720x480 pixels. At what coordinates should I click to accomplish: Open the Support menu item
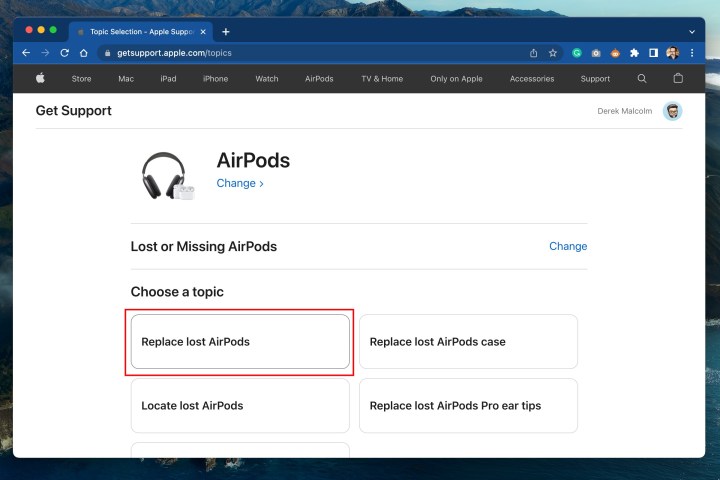pyautogui.click(x=595, y=79)
